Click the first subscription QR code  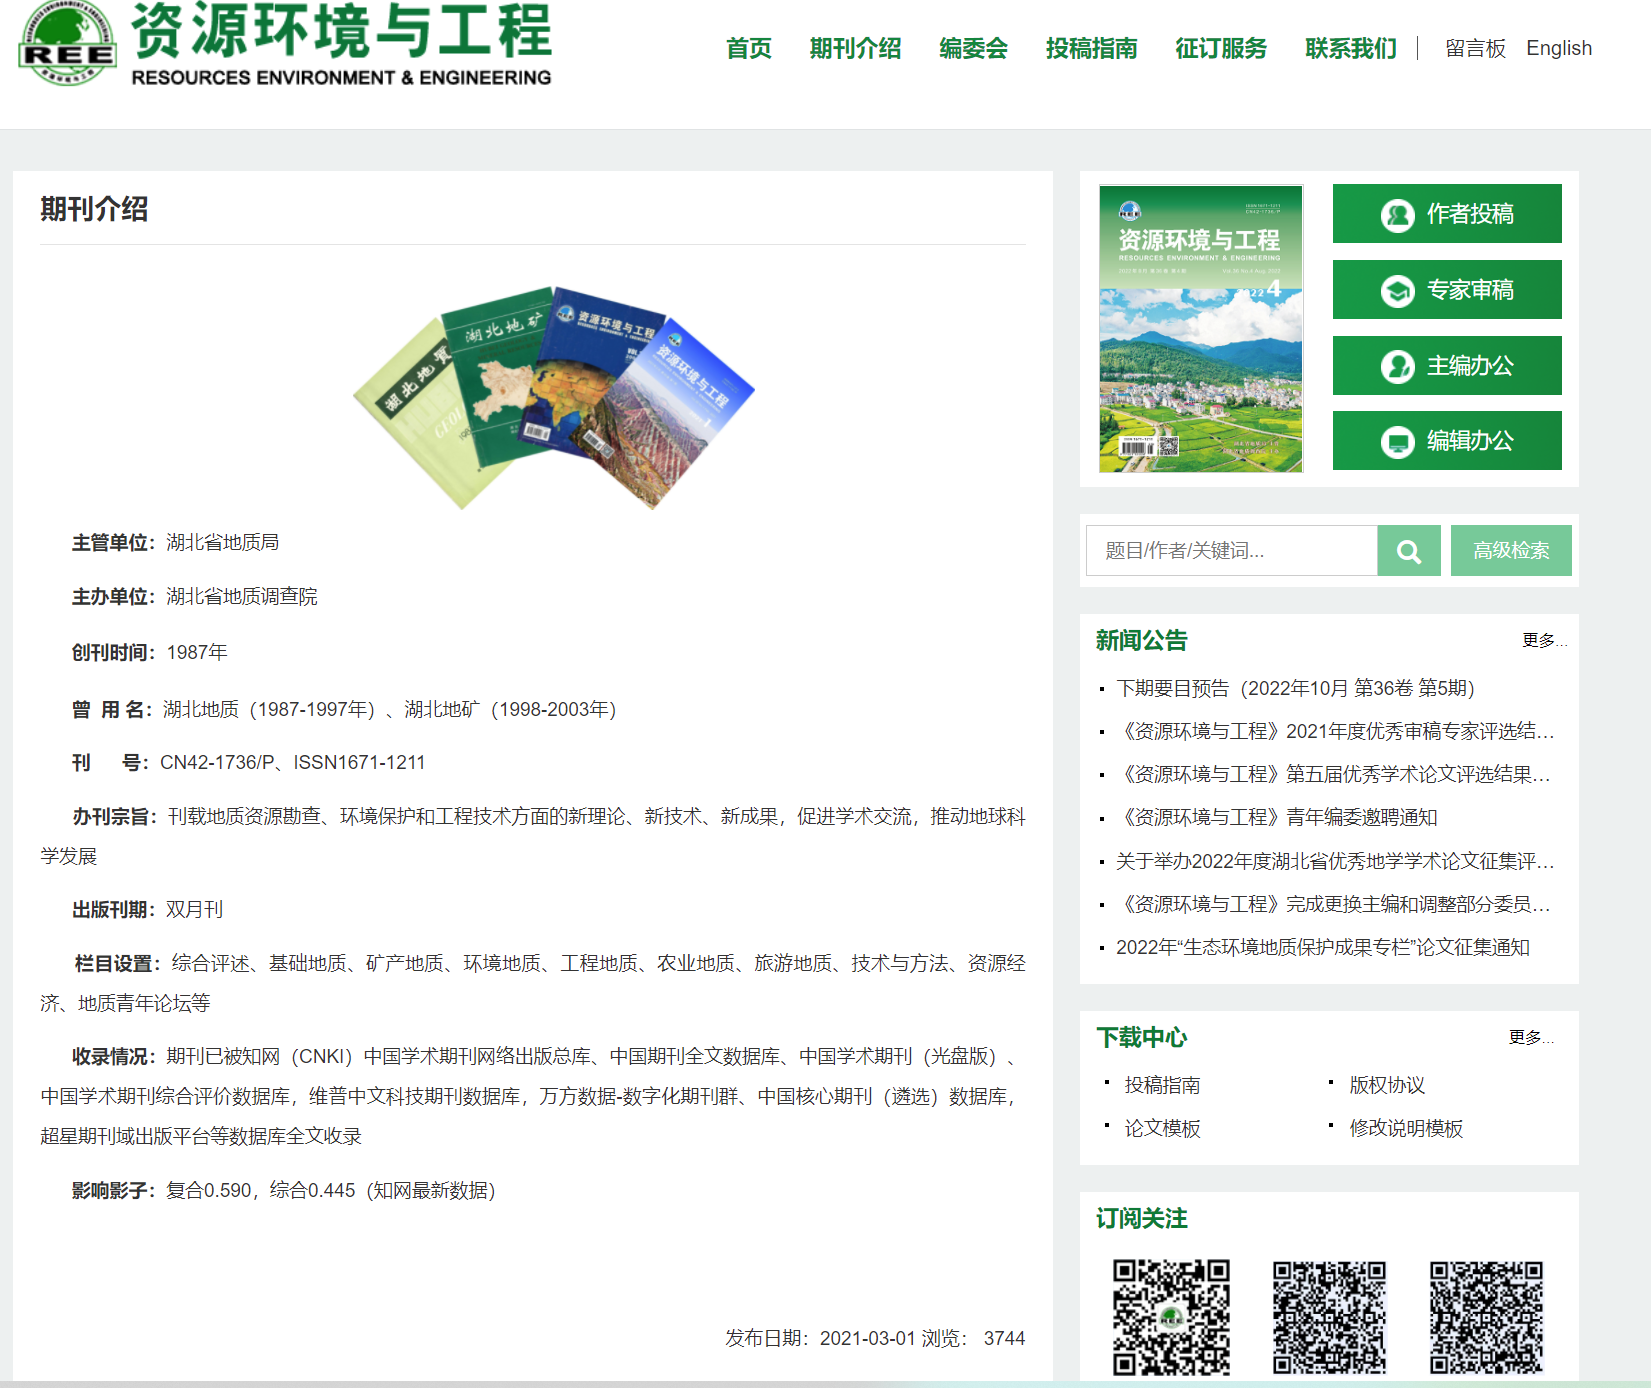1171,1316
